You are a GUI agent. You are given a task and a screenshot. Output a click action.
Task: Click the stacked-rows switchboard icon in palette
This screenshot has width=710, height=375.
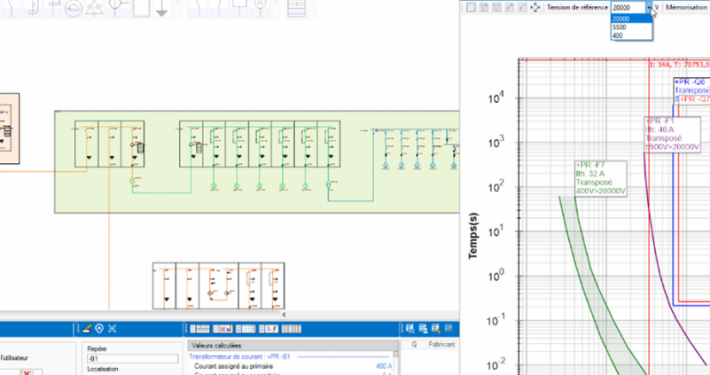coord(296,9)
